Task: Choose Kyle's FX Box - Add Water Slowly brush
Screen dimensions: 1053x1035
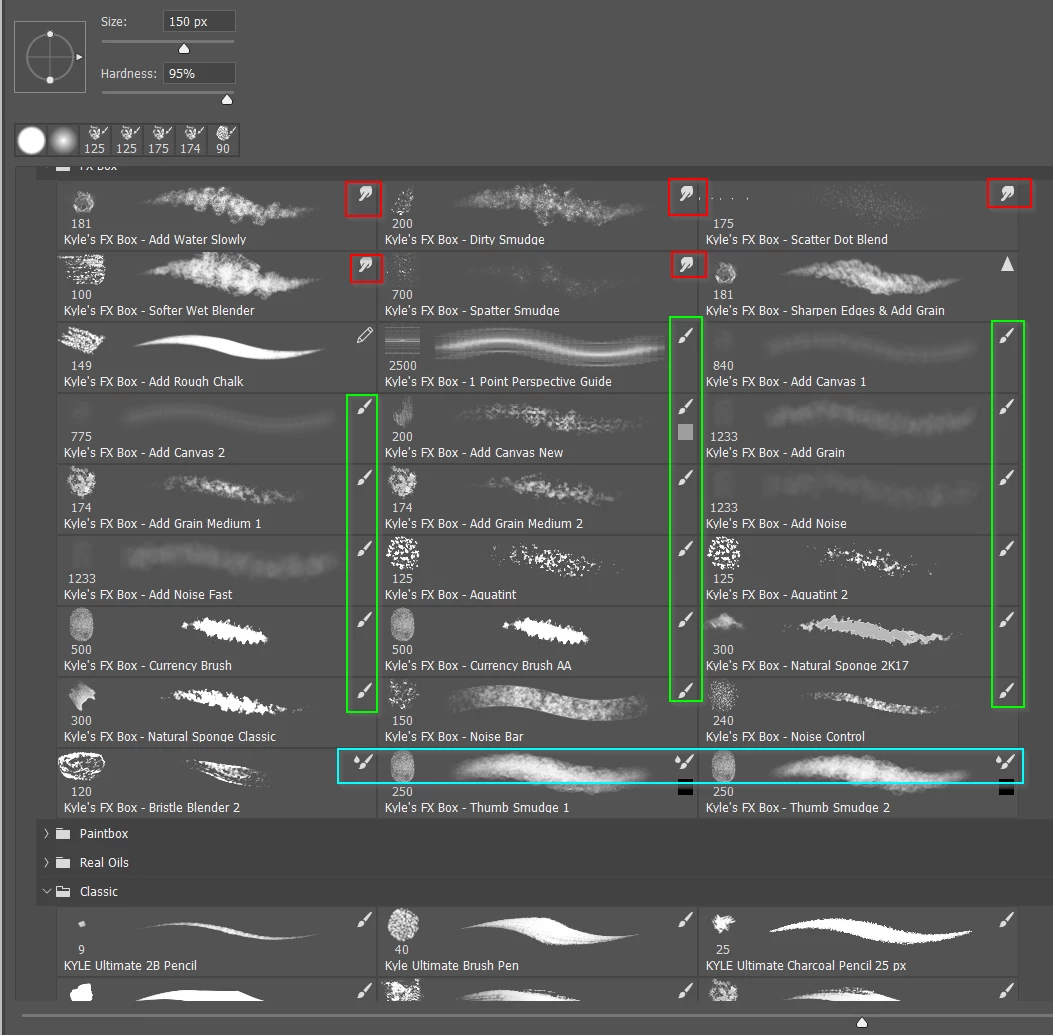Action: point(217,216)
